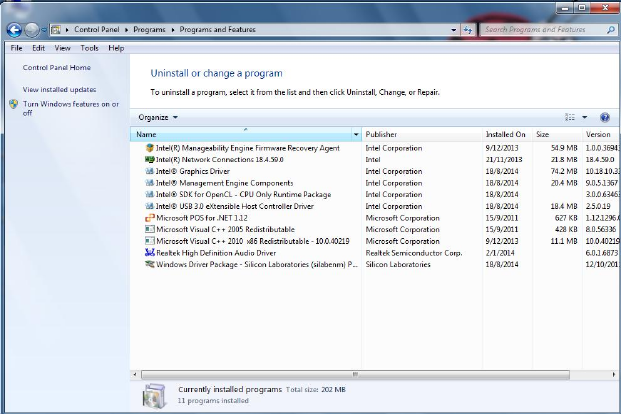Select Intel Graphics Driver name text
The height and width of the screenshot is (414, 621).
tap(193, 172)
